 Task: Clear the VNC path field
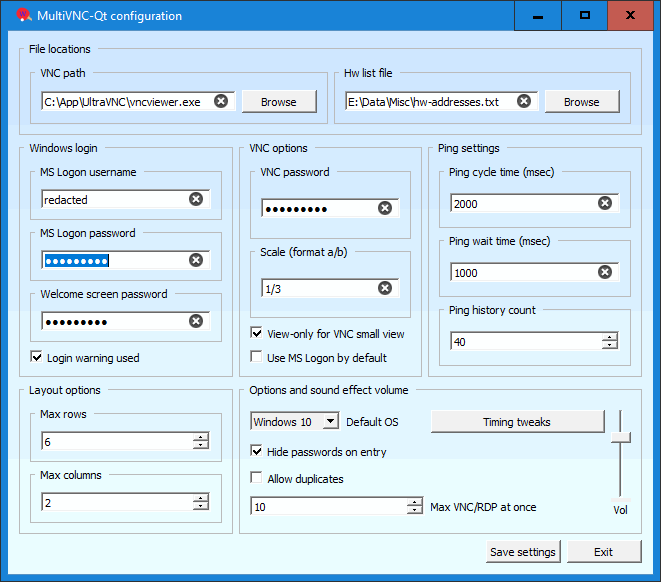pos(221,101)
